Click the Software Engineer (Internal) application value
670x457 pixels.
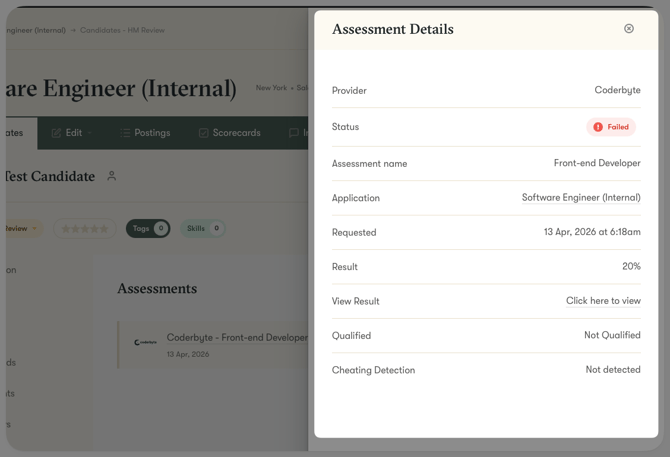point(581,198)
